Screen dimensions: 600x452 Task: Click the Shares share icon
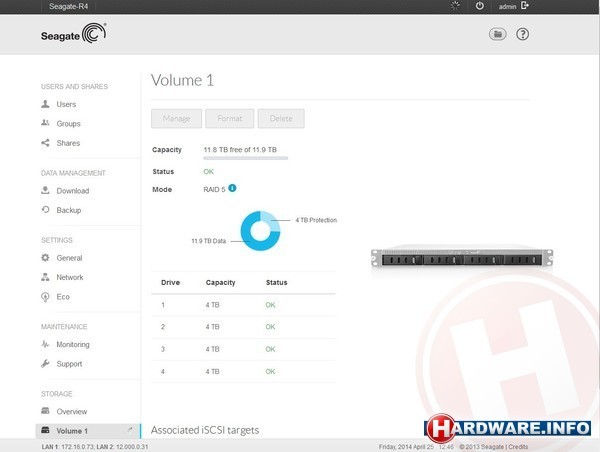click(x=45, y=143)
